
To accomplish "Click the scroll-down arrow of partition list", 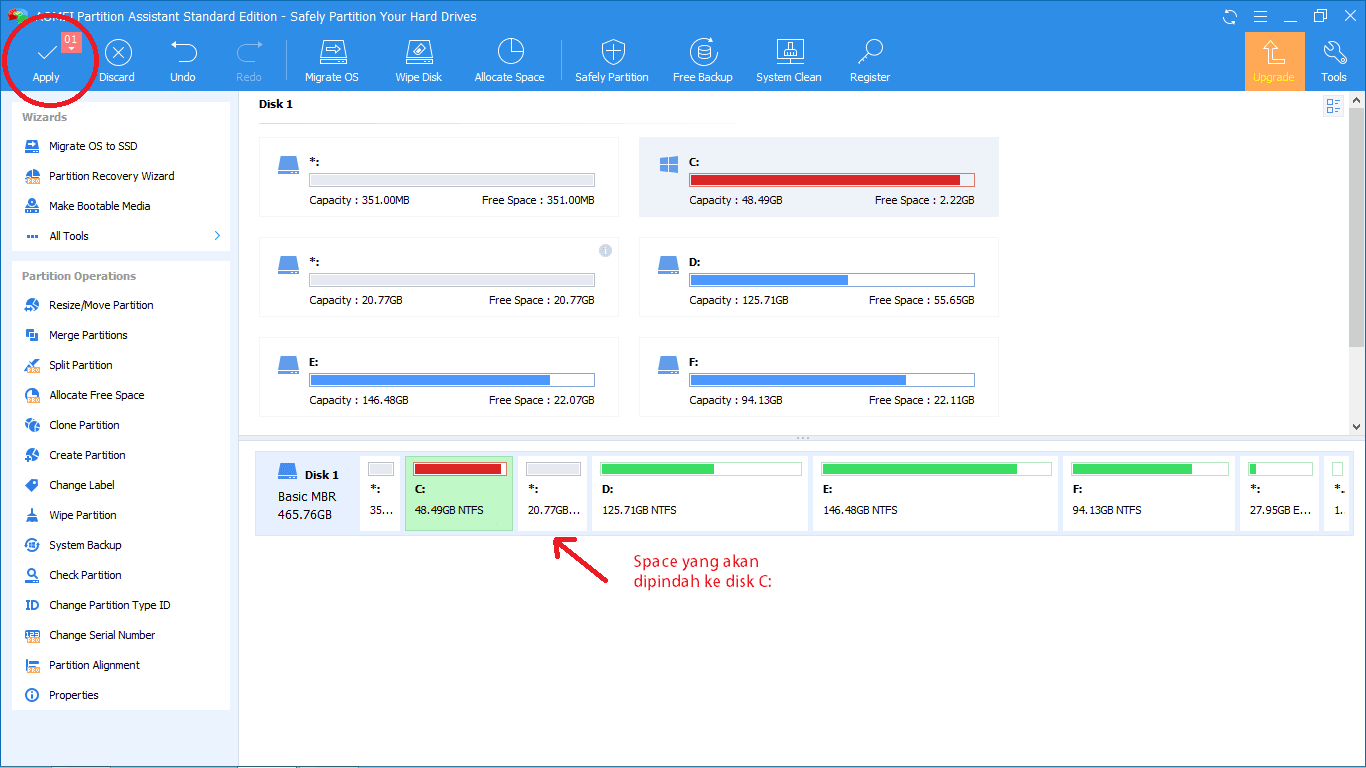I will 1357,426.
